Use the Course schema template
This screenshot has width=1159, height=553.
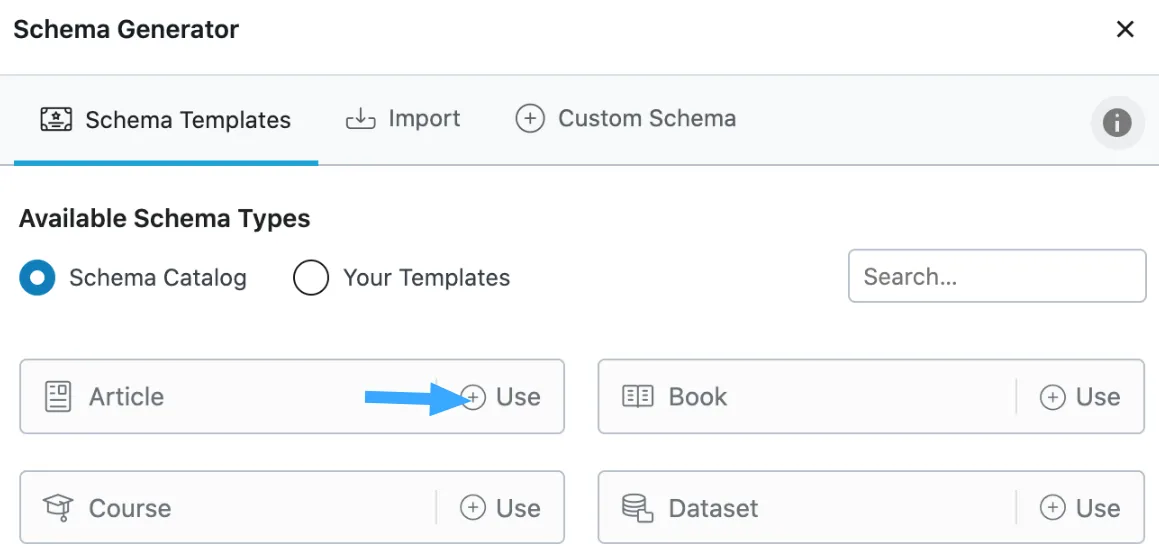(x=500, y=508)
